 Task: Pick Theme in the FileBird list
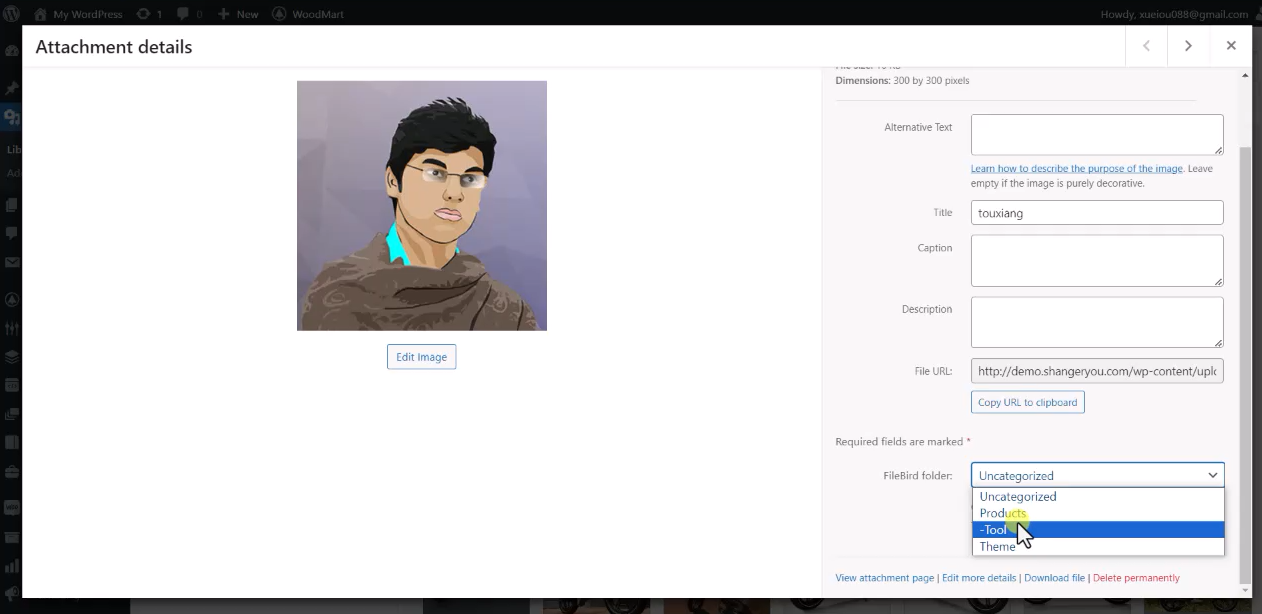click(997, 547)
